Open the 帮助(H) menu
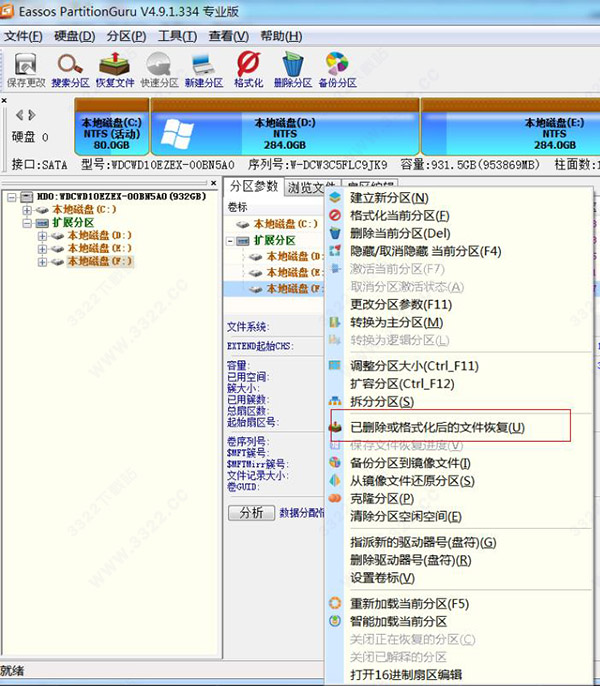The image size is (600, 686). pyautogui.click(x=281, y=36)
